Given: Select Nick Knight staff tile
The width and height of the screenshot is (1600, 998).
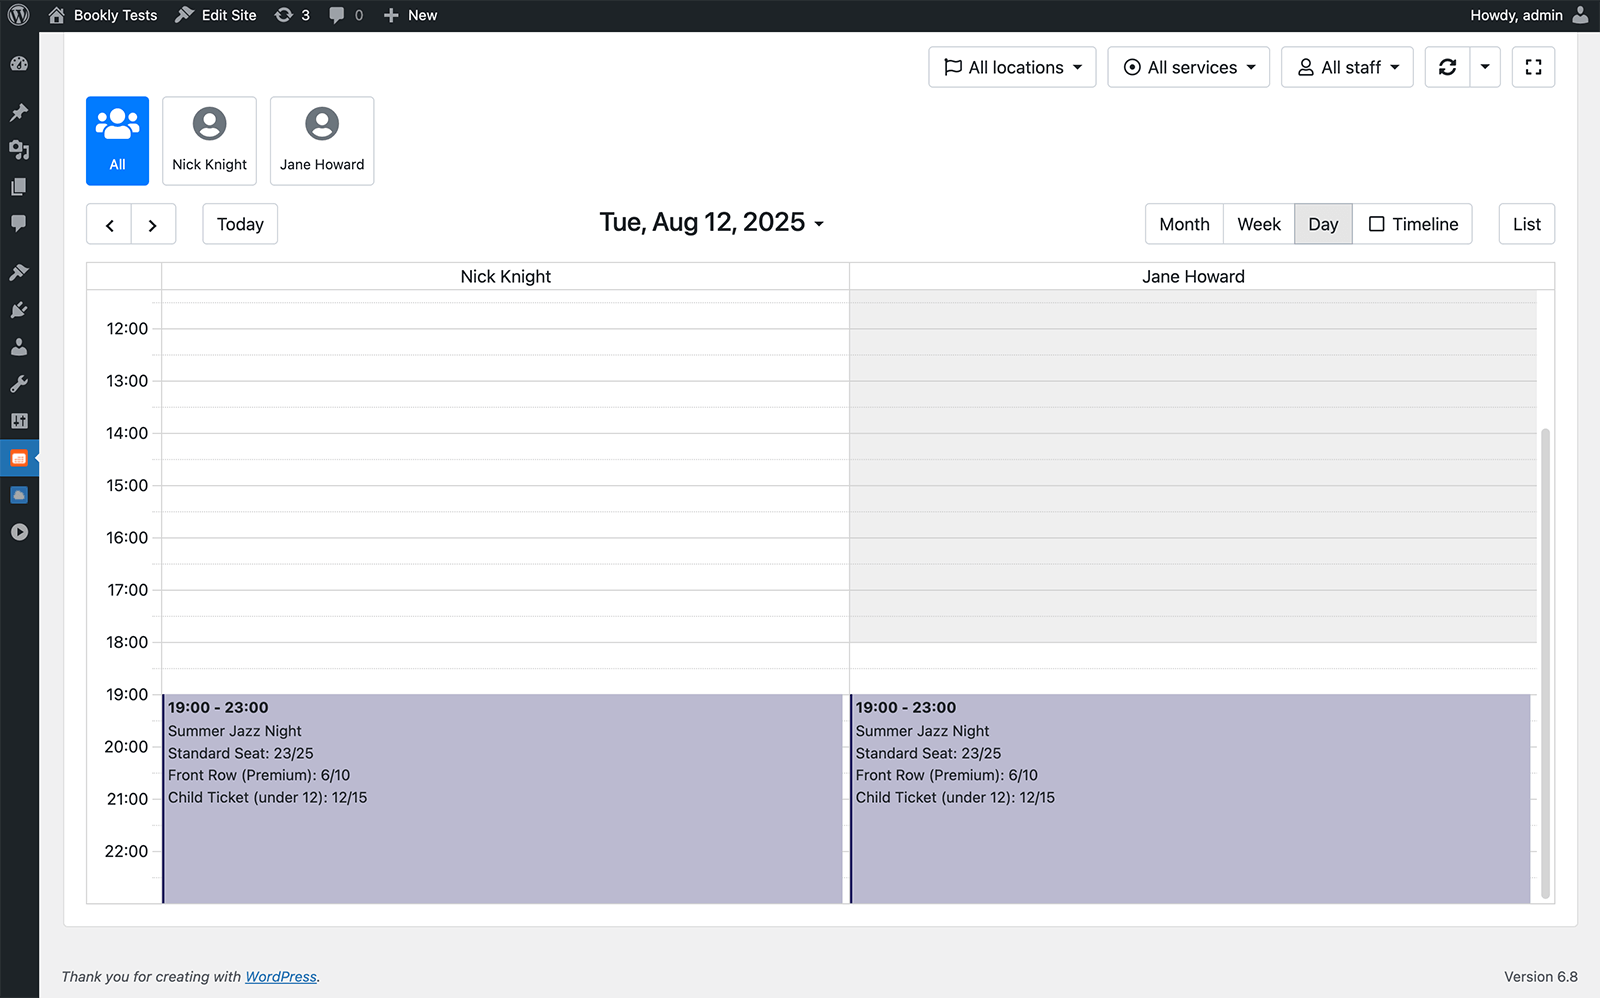Looking at the screenshot, I should [209, 141].
